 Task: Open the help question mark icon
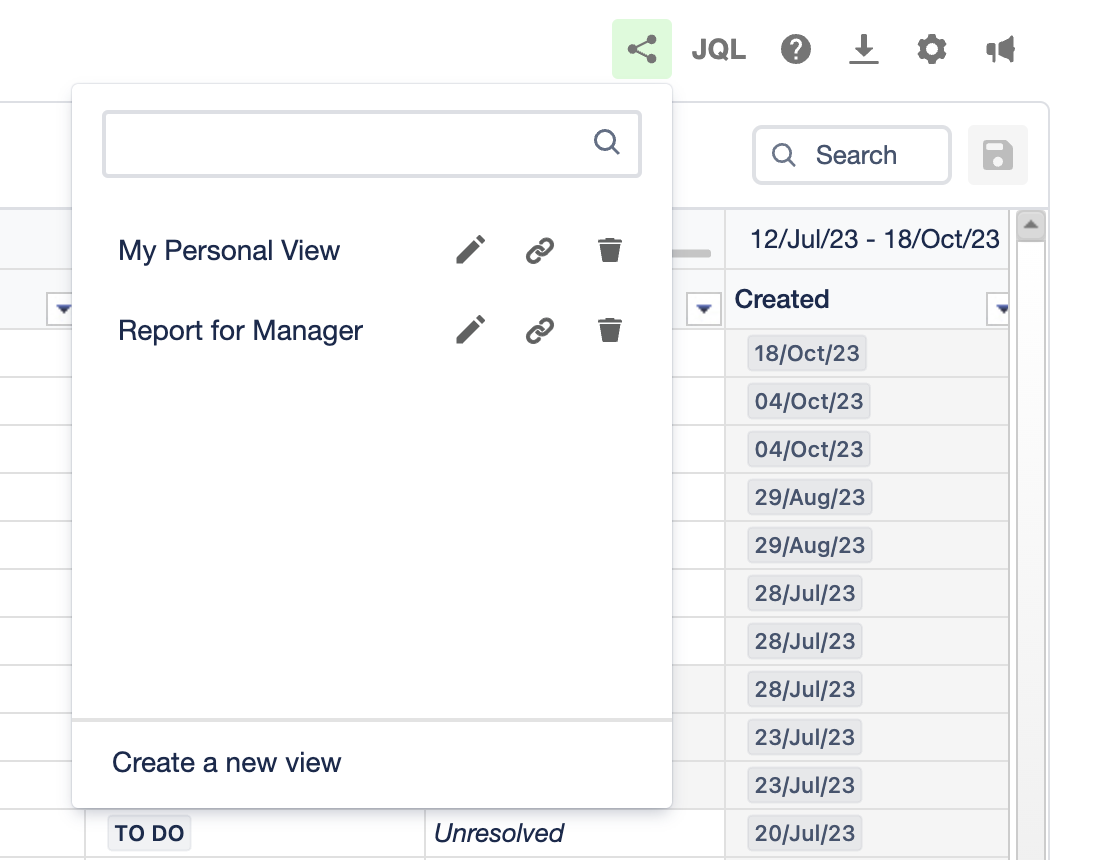click(796, 49)
